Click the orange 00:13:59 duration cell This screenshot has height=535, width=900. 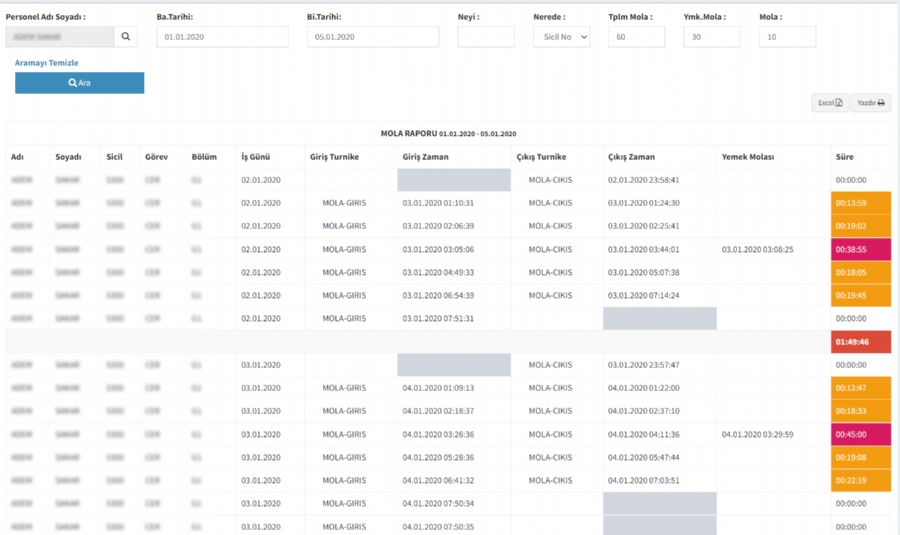click(860, 203)
